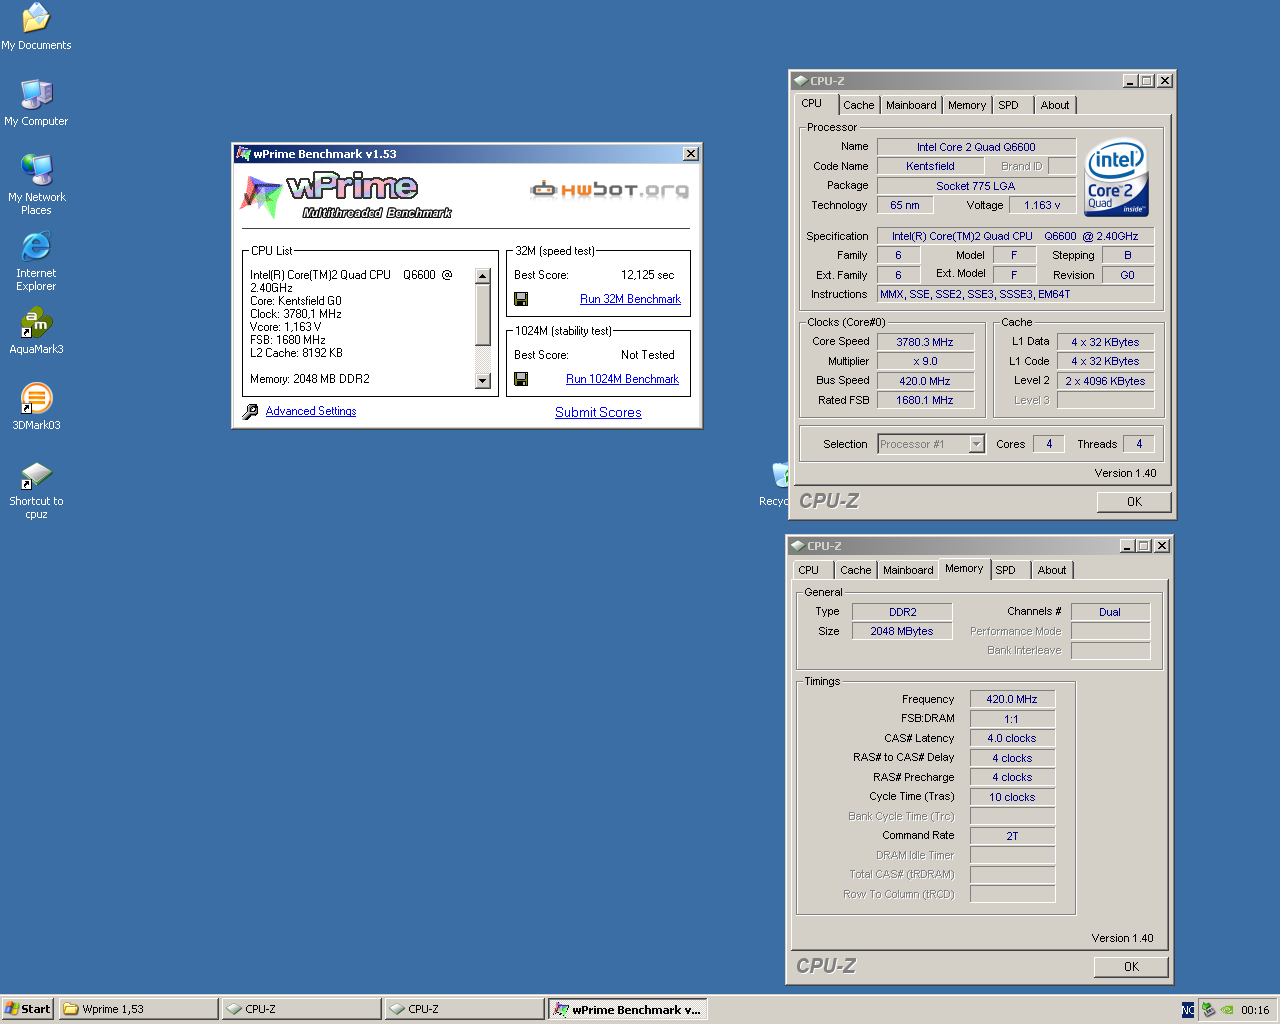
Task: Click Instructions field MMX, SSE list
Action: (x=1016, y=294)
